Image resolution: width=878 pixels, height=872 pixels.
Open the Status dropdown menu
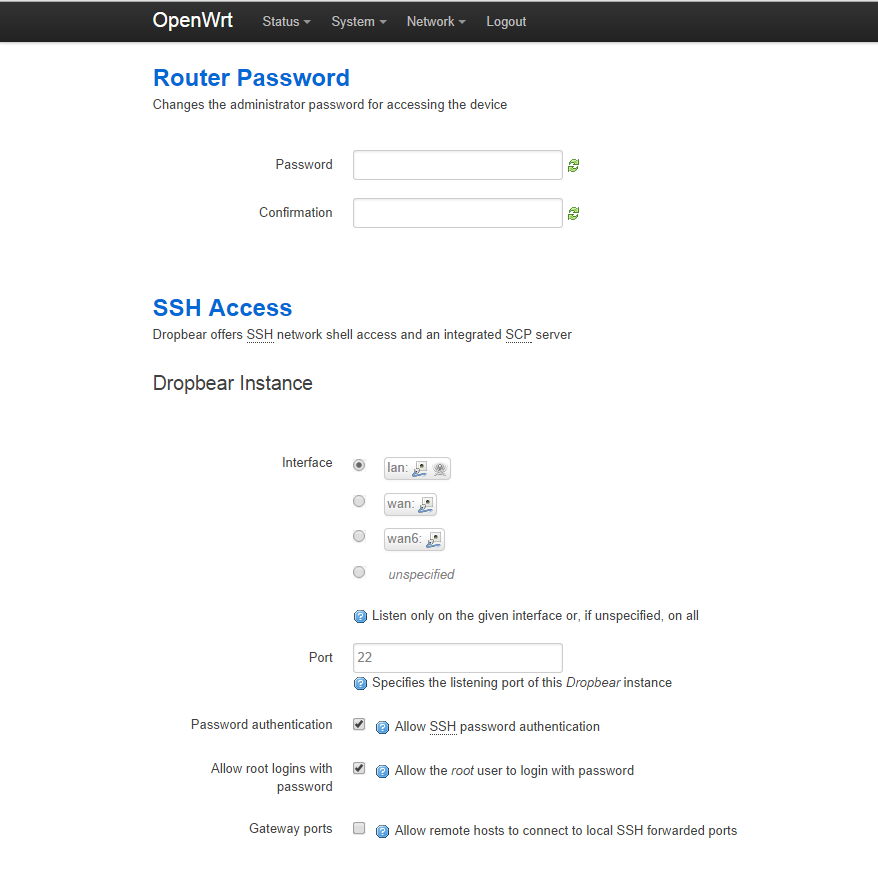286,22
